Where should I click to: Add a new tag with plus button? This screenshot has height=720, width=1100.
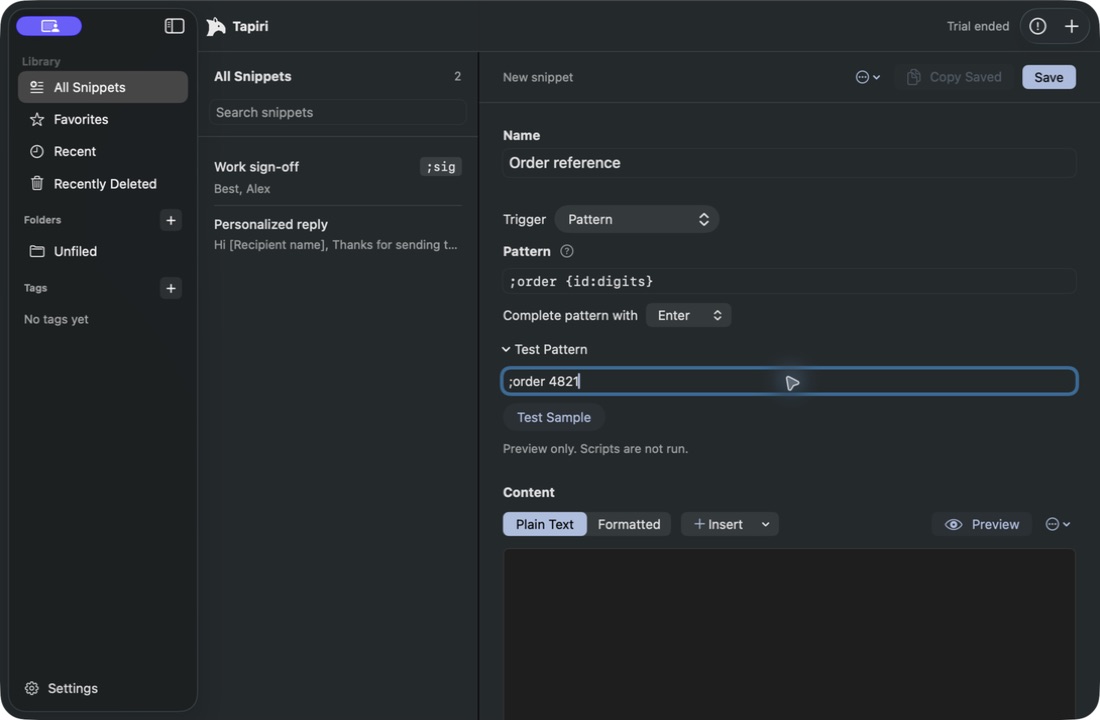(170, 288)
